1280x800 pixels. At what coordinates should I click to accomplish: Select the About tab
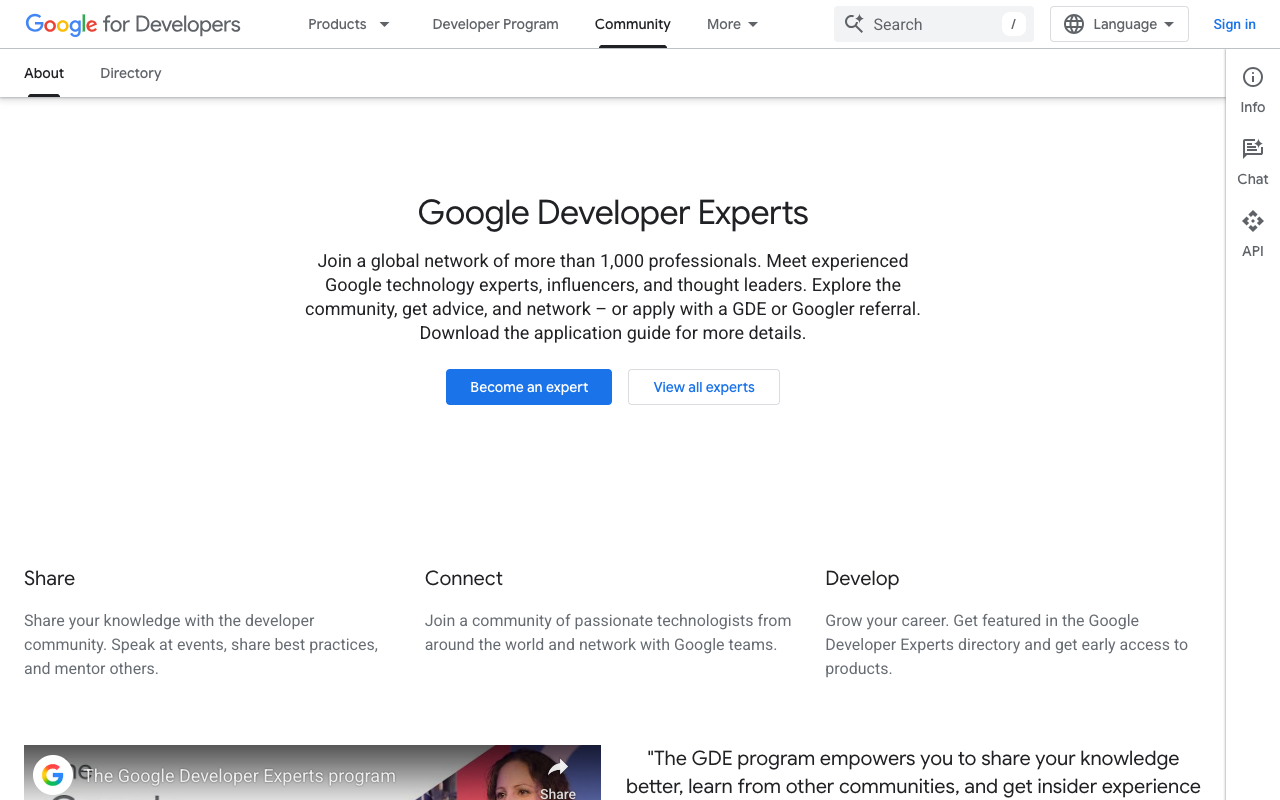44,73
